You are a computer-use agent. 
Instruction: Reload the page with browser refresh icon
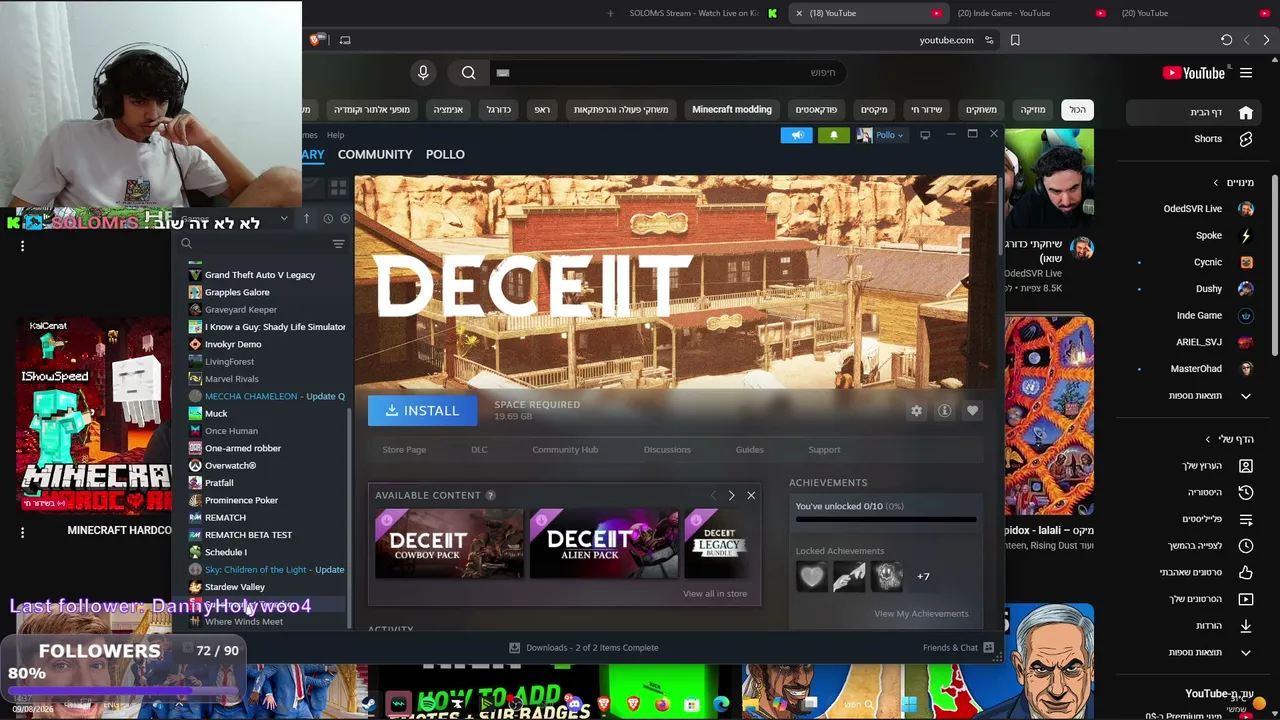(1226, 40)
